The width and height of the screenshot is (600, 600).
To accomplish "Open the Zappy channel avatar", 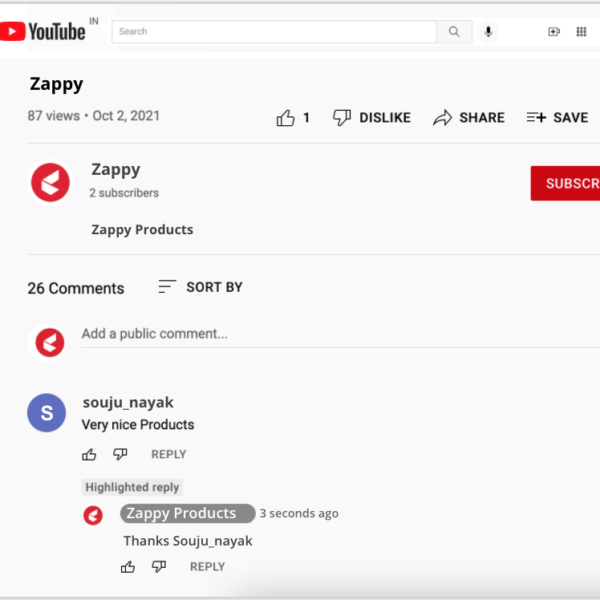I will pyautogui.click(x=50, y=182).
